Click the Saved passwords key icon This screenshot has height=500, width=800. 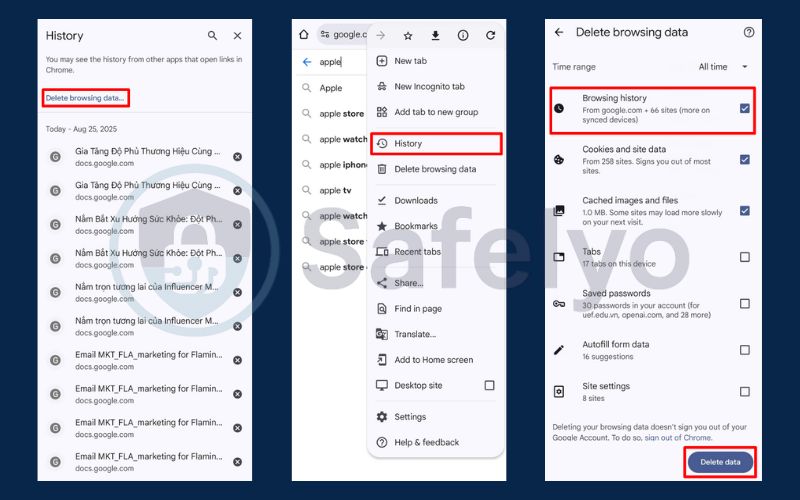coord(559,304)
